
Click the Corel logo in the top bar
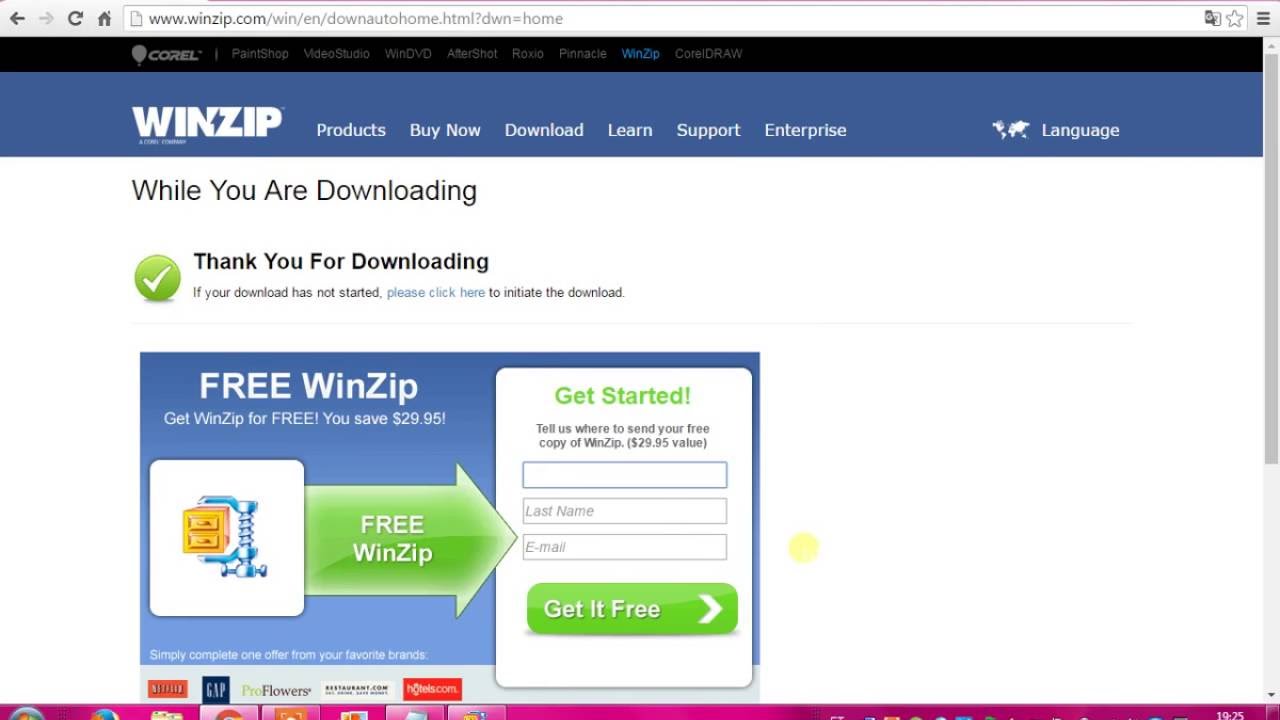pos(167,54)
